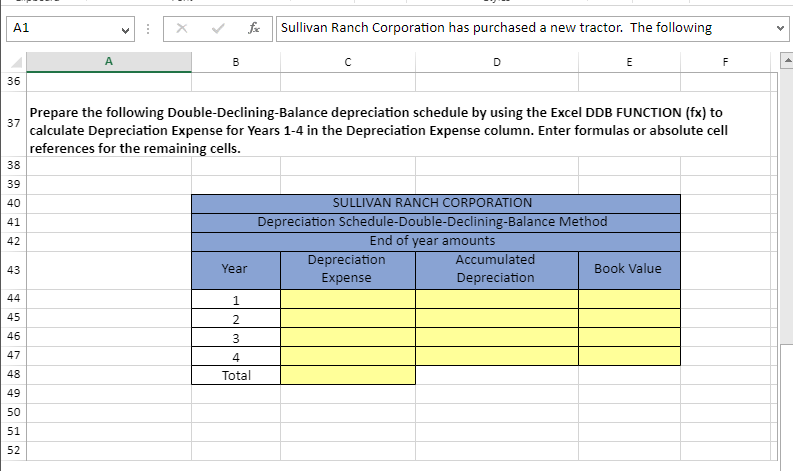Click the Enter checkmark icon in formula bar
This screenshot has width=793, height=471.
tap(218, 28)
